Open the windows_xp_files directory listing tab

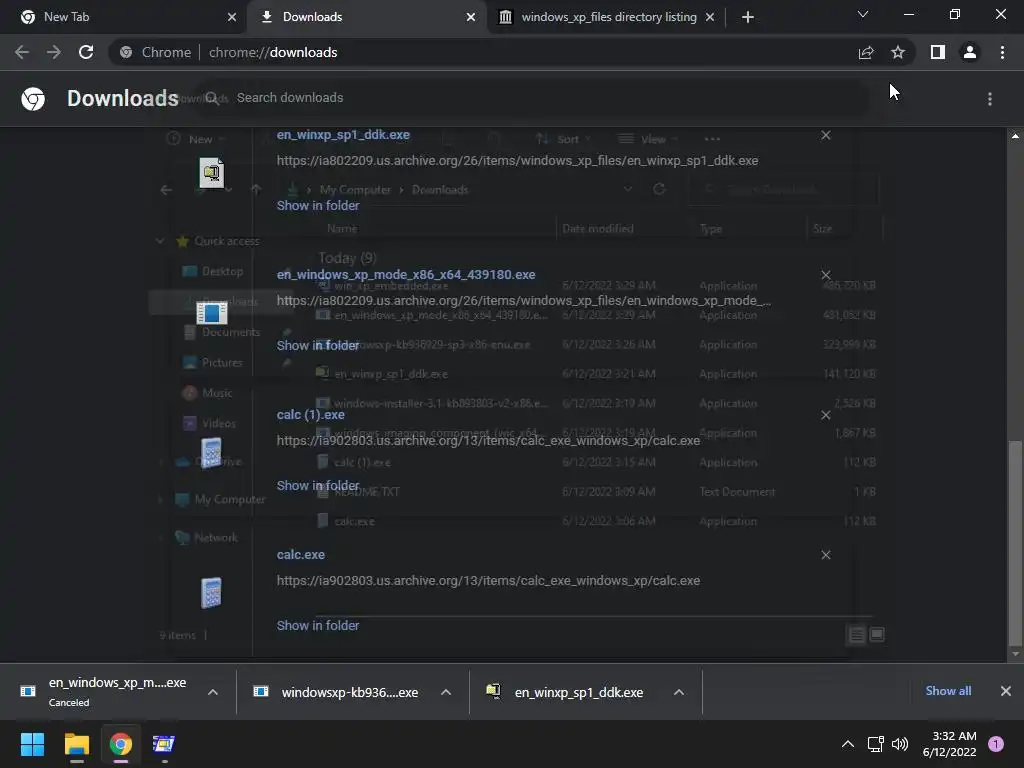click(x=607, y=17)
